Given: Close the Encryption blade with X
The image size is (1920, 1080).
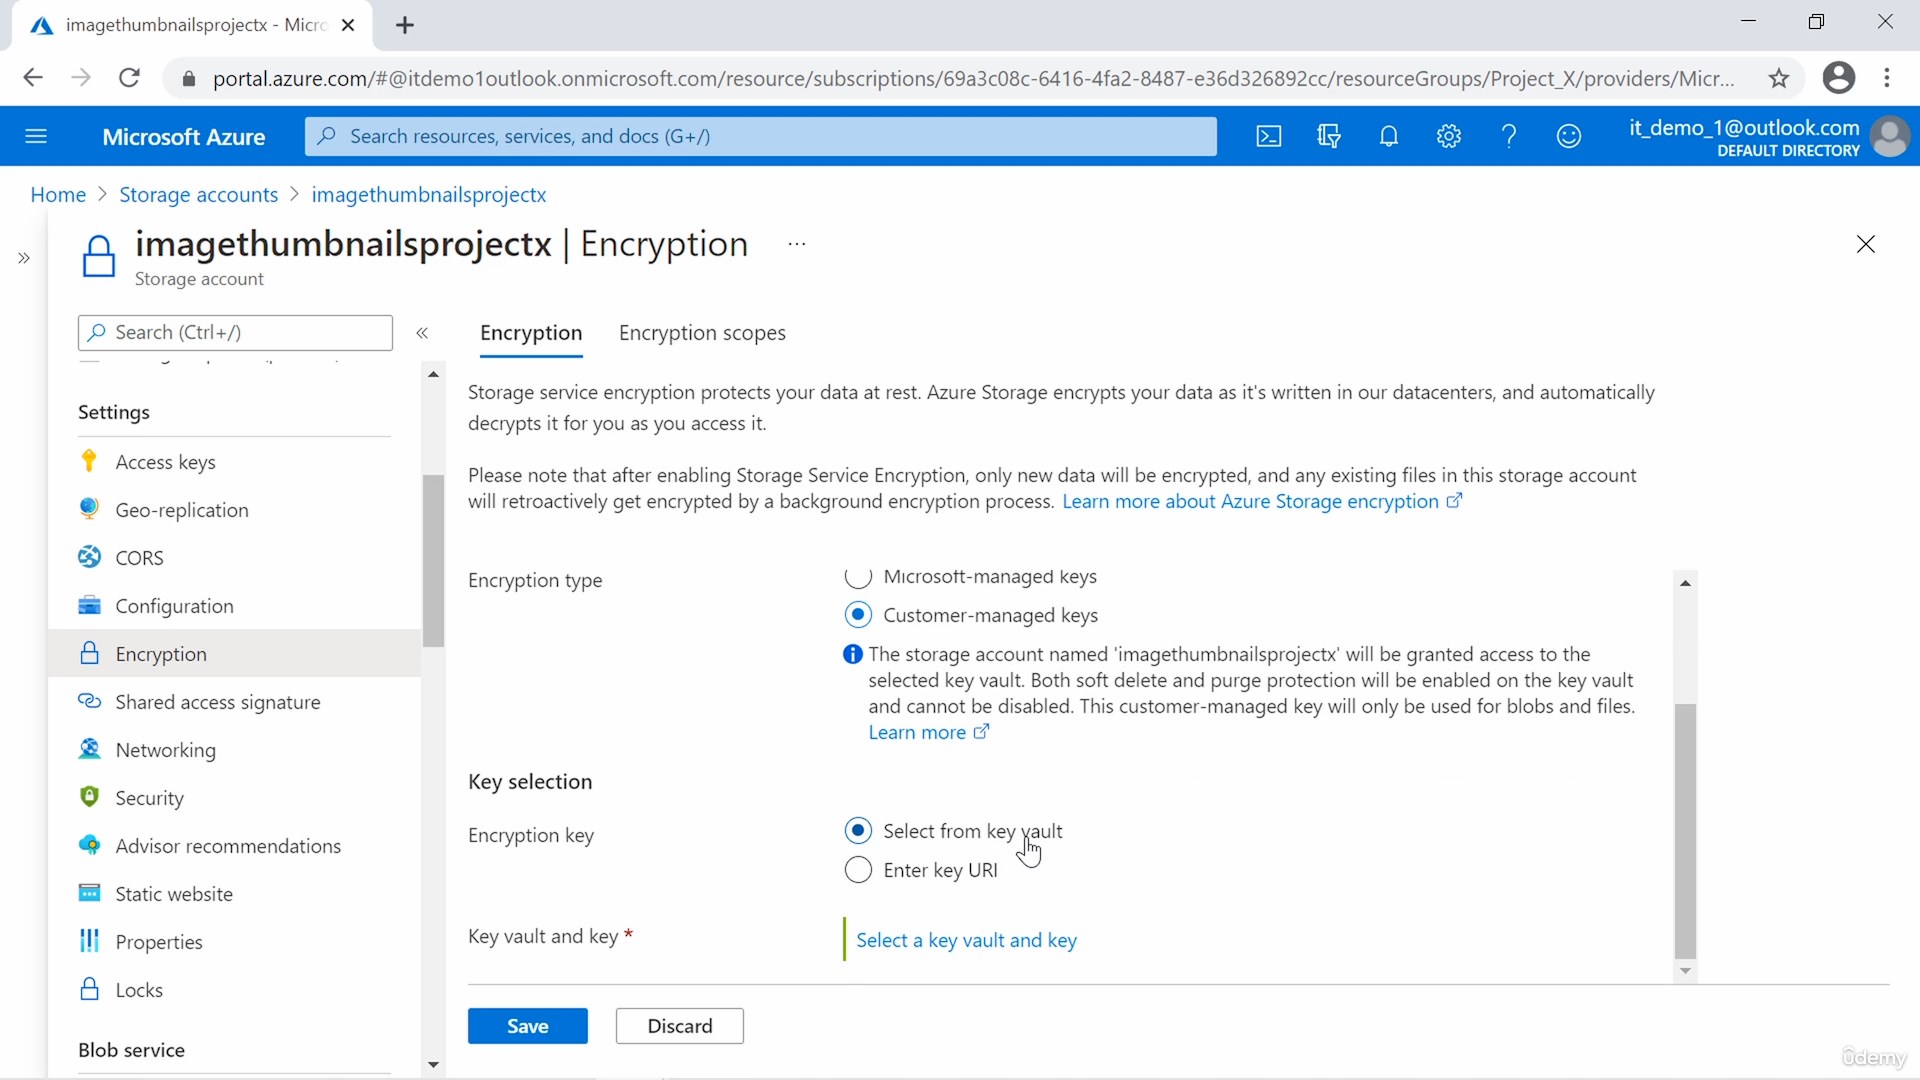Looking at the screenshot, I should click(1866, 244).
